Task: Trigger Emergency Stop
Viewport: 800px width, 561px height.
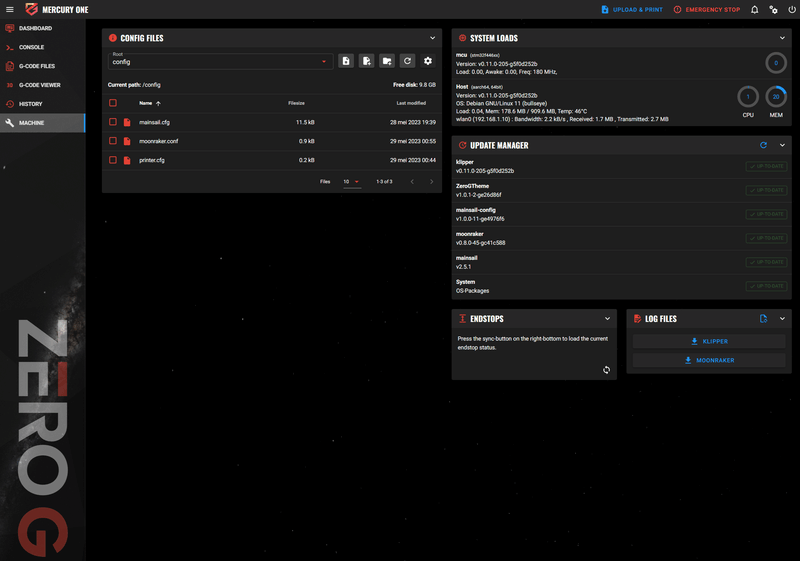Action: click(707, 10)
